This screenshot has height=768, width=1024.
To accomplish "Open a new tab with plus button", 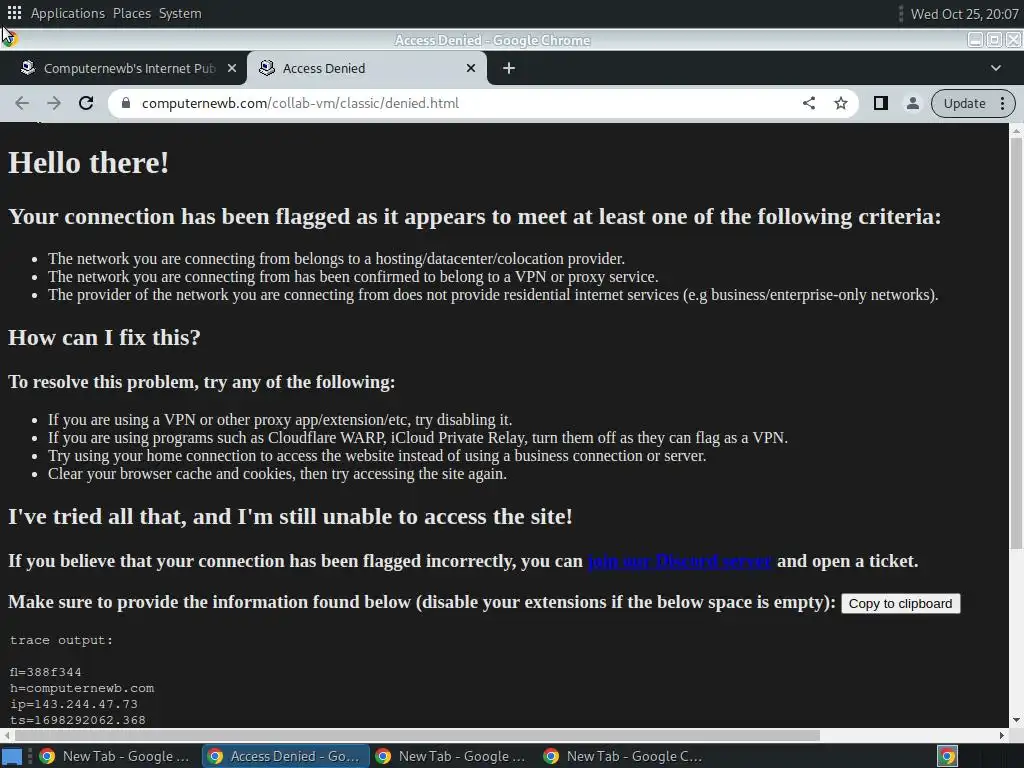I will pos(509,68).
